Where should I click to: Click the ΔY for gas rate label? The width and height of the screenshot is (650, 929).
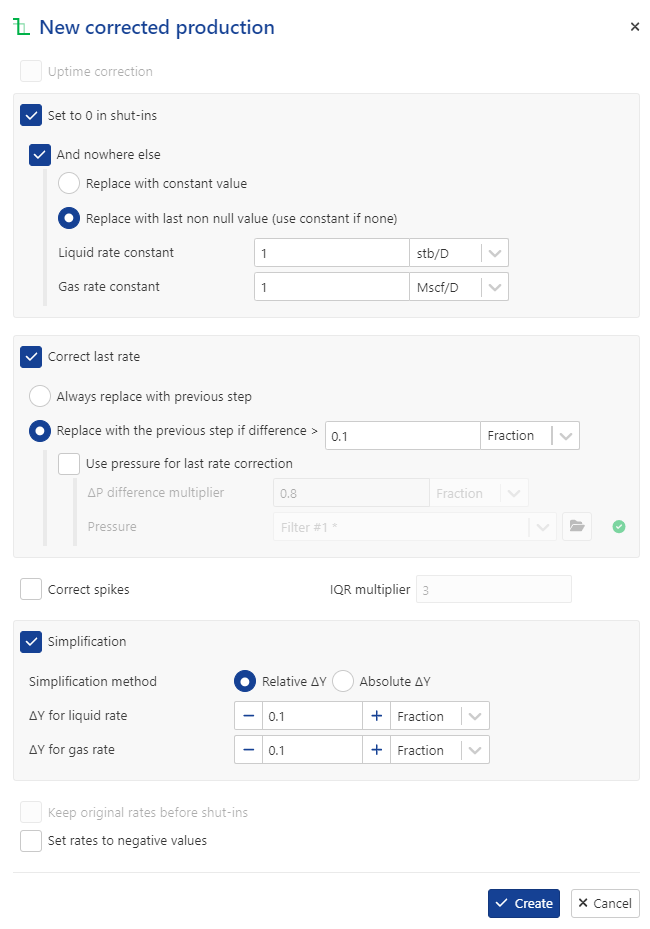(x=71, y=749)
